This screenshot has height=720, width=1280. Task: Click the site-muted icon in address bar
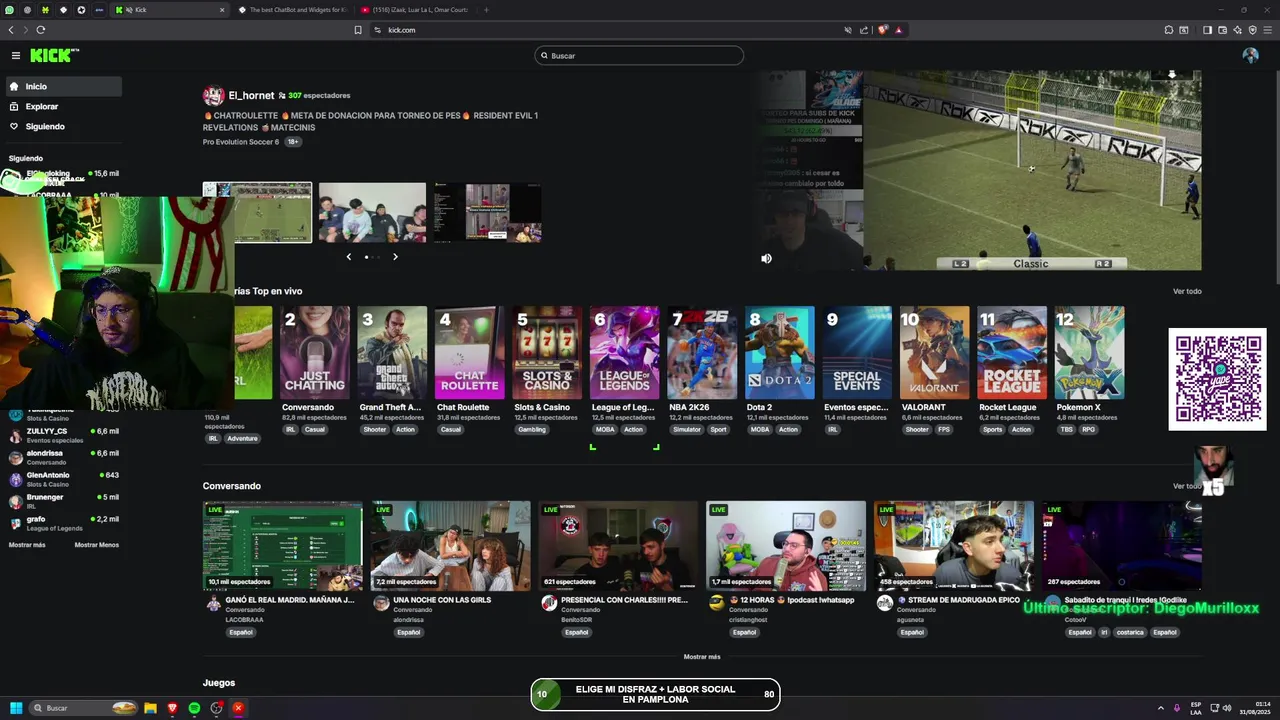(848, 30)
